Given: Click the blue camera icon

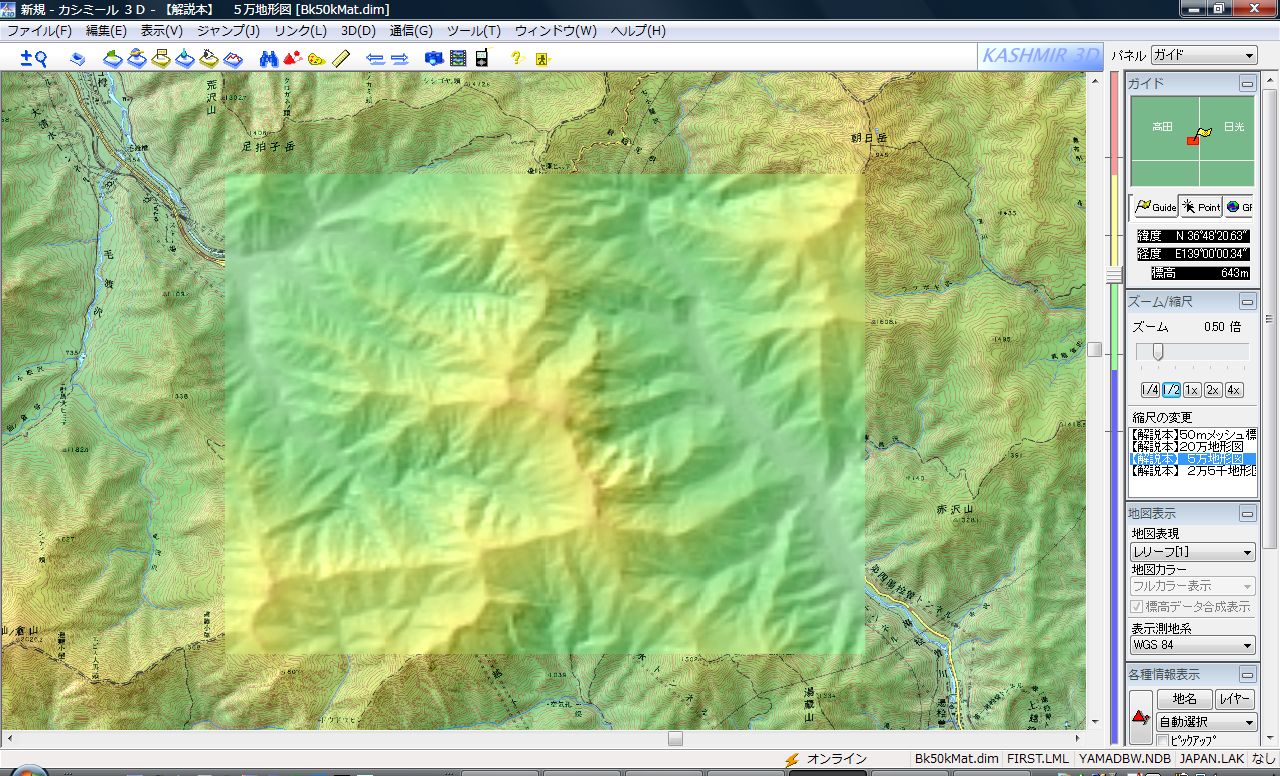Looking at the screenshot, I should coord(434,58).
